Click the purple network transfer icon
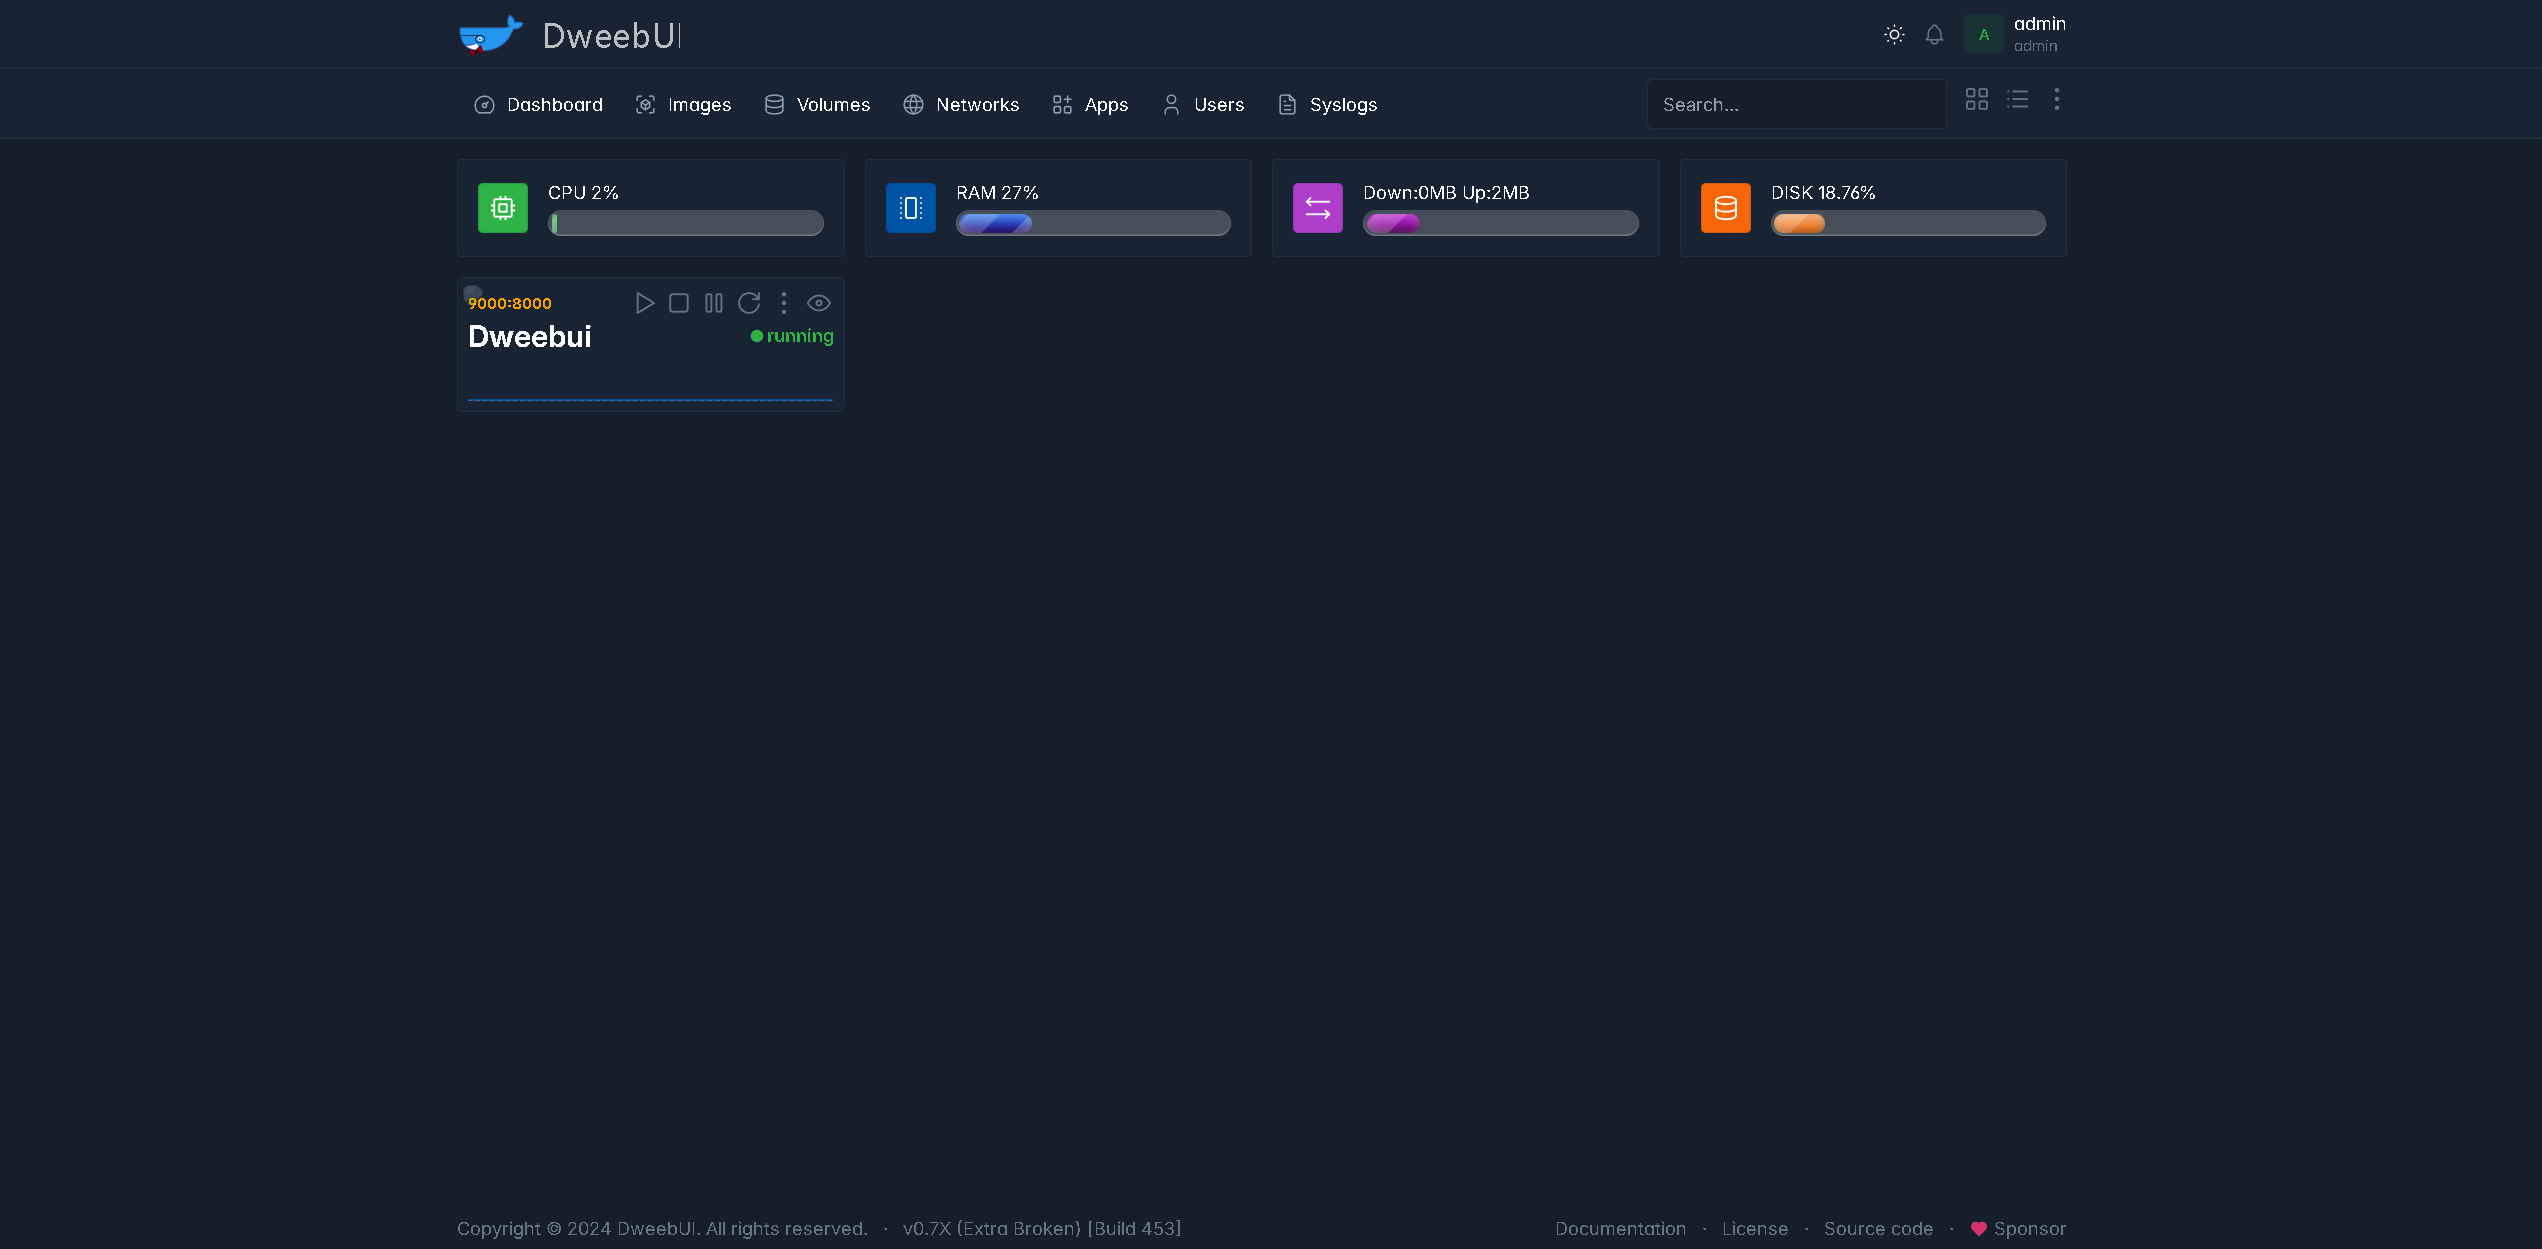The image size is (2542, 1249). point(1318,208)
